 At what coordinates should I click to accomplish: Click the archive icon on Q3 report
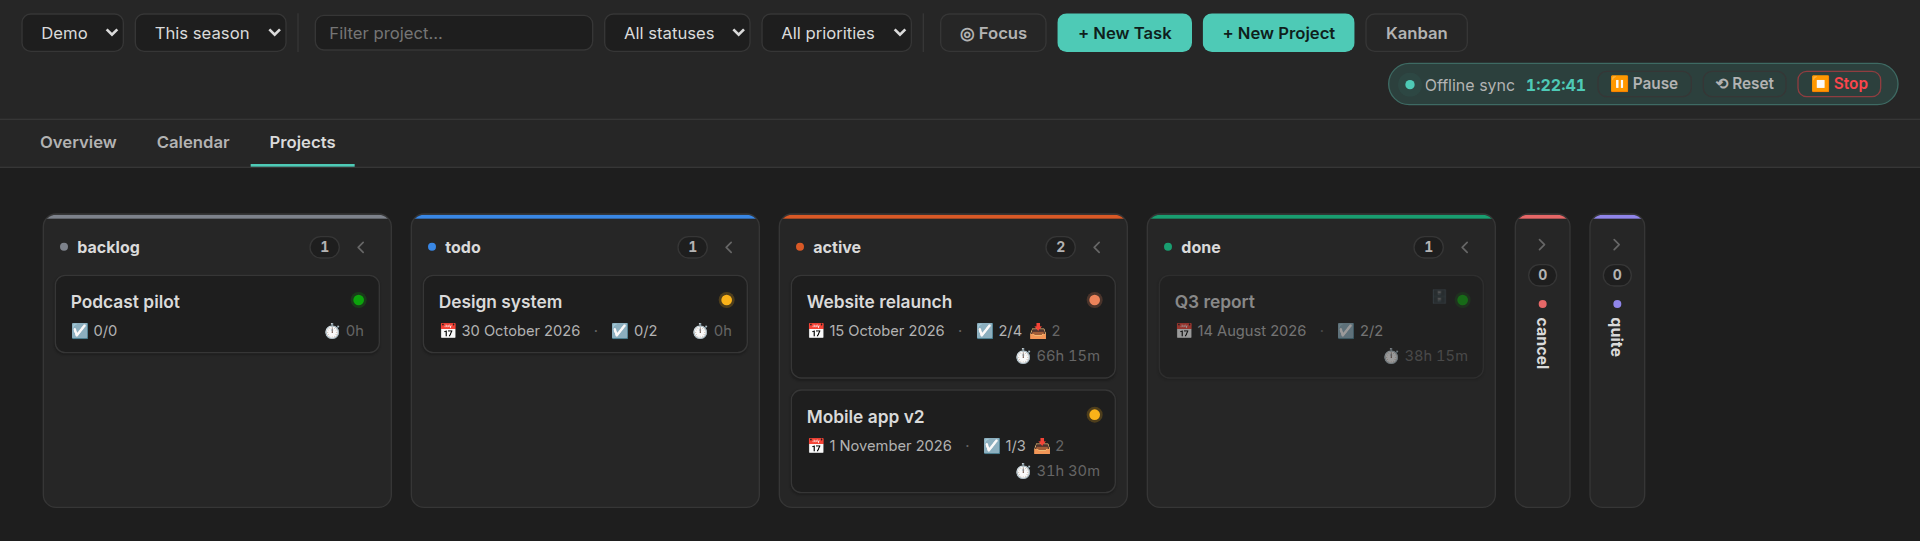pyautogui.click(x=1439, y=297)
